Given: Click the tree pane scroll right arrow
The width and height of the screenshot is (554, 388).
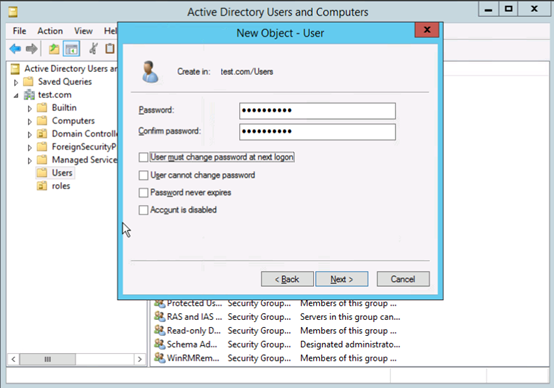Looking at the screenshot, I should (x=140, y=359).
